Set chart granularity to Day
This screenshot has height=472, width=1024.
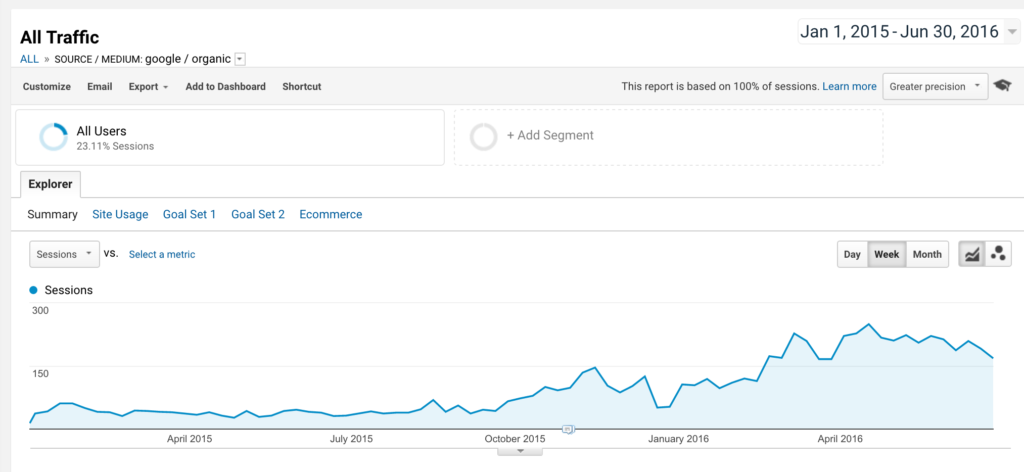point(852,254)
